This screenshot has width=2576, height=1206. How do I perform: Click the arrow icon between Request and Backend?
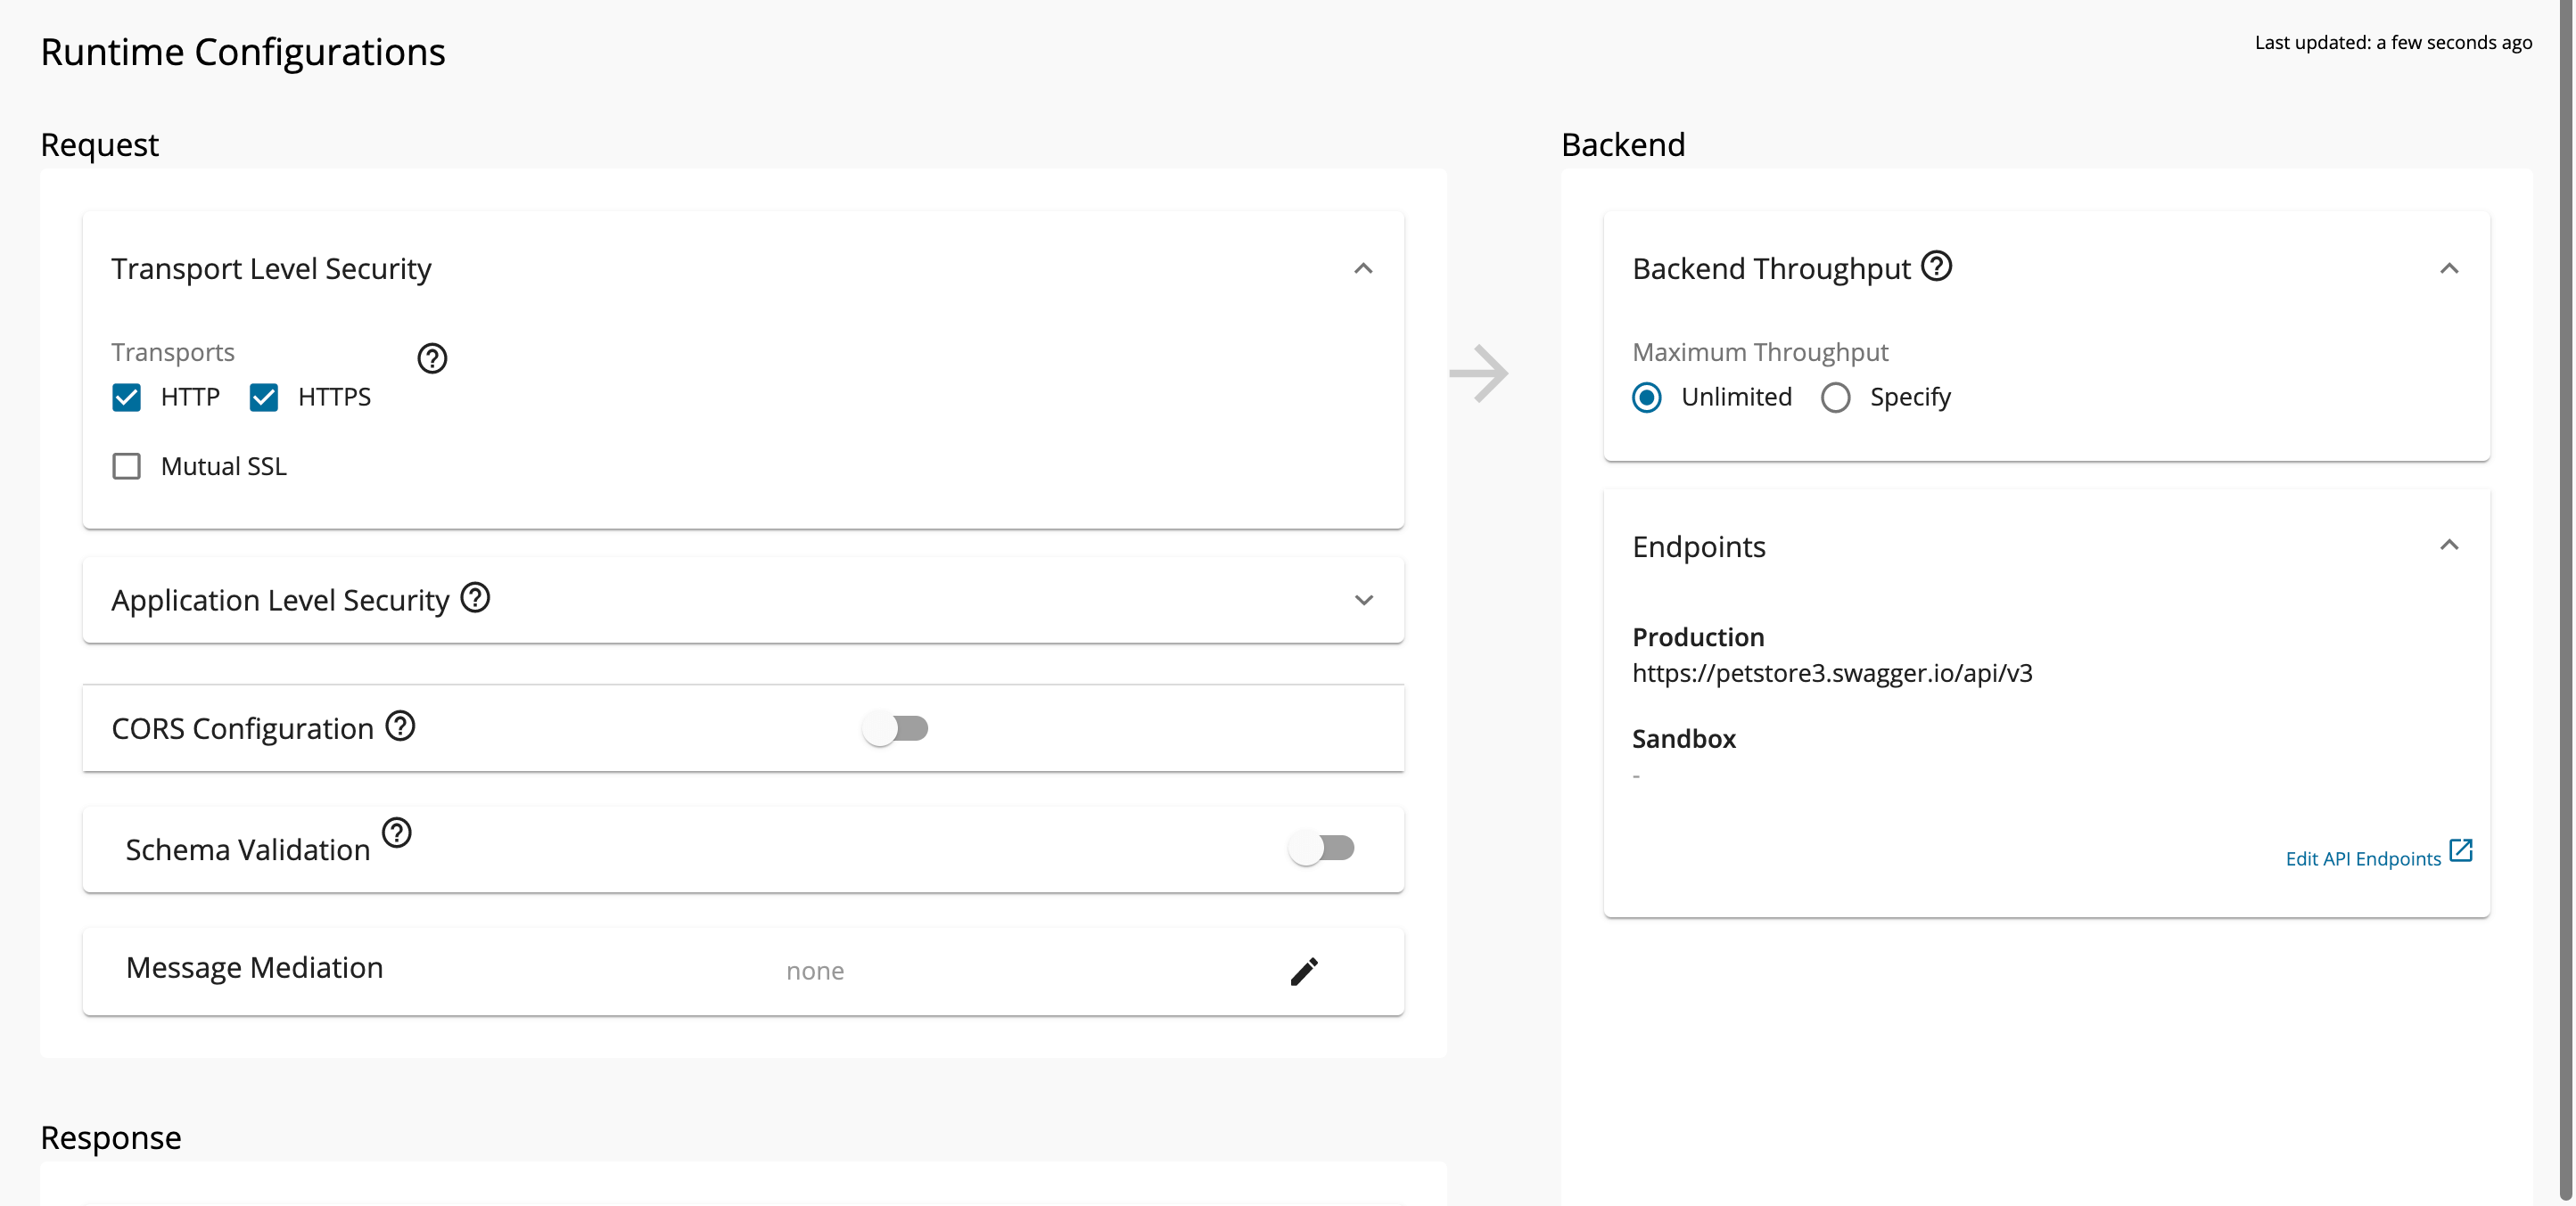[1479, 374]
